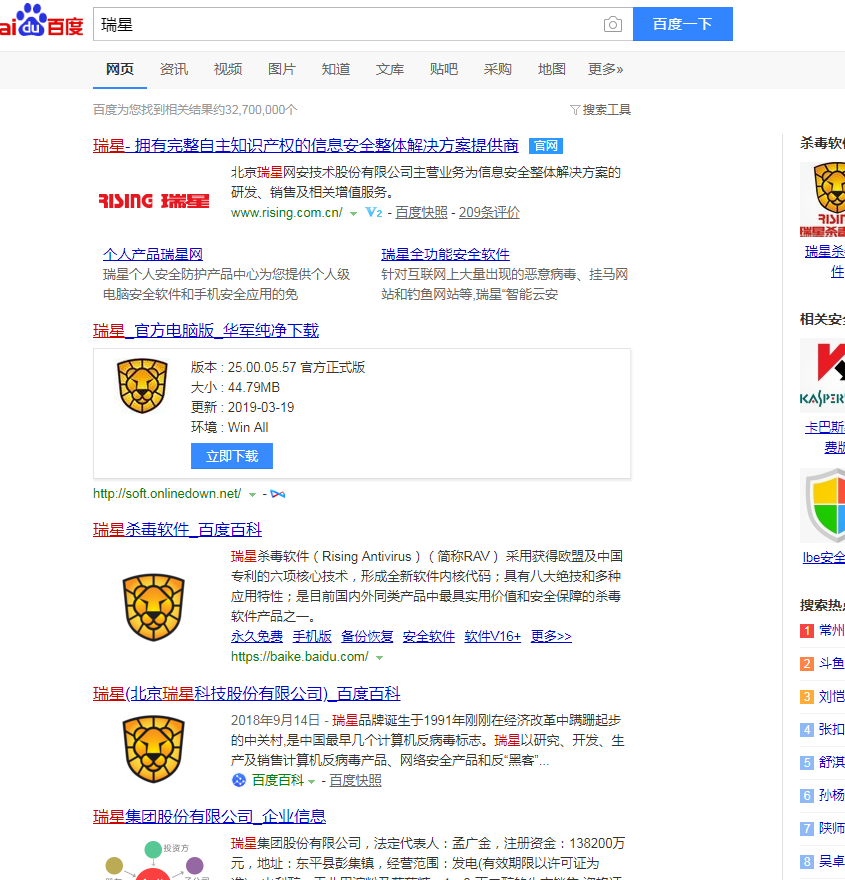Click lion shield icon in download box
The height and width of the screenshot is (880, 845).
coord(142,386)
